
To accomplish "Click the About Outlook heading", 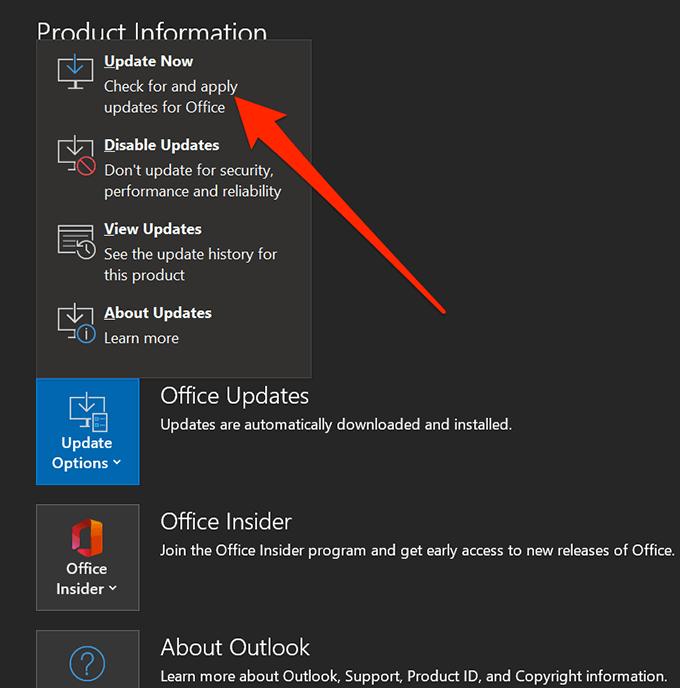I will coord(235,647).
